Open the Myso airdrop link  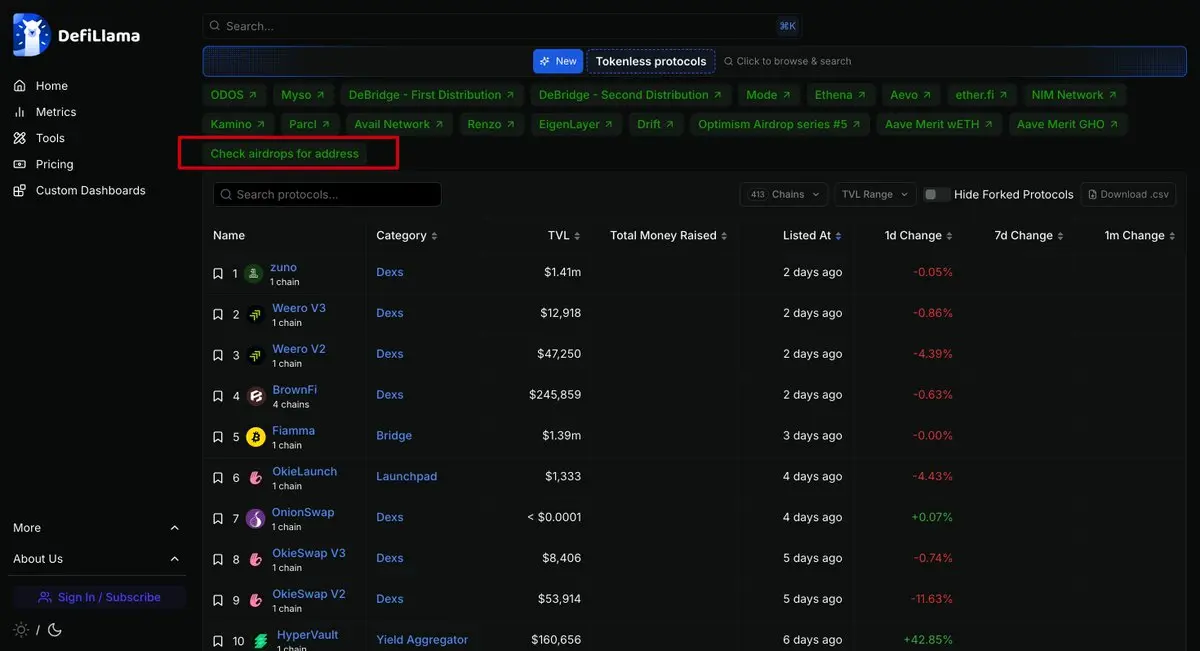pos(303,95)
